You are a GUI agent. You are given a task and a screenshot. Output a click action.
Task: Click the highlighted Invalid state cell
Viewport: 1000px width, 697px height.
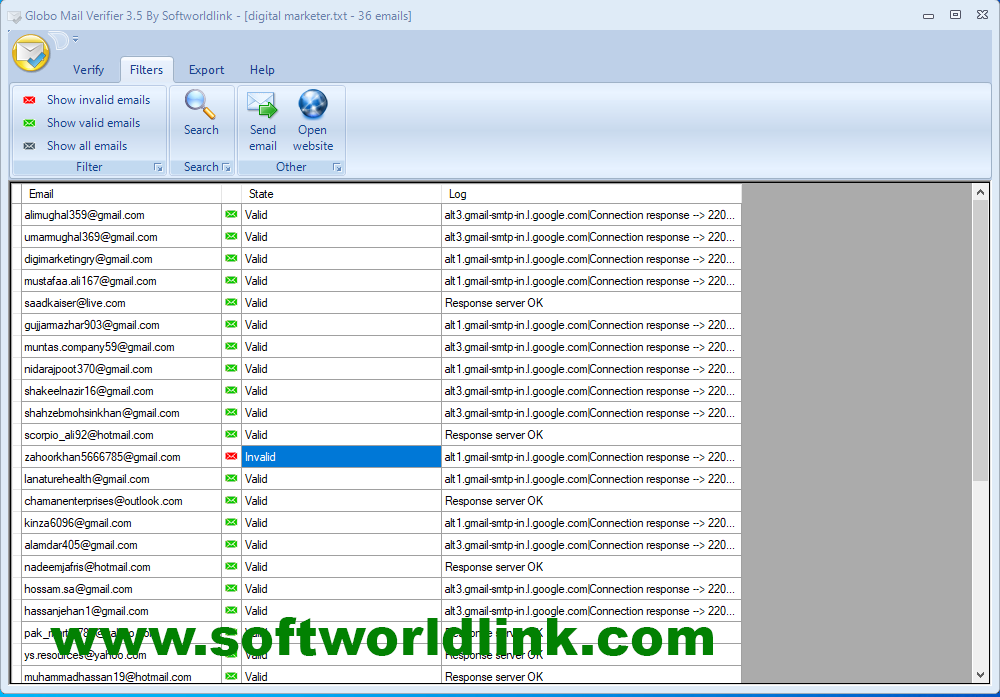pyautogui.click(x=341, y=457)
